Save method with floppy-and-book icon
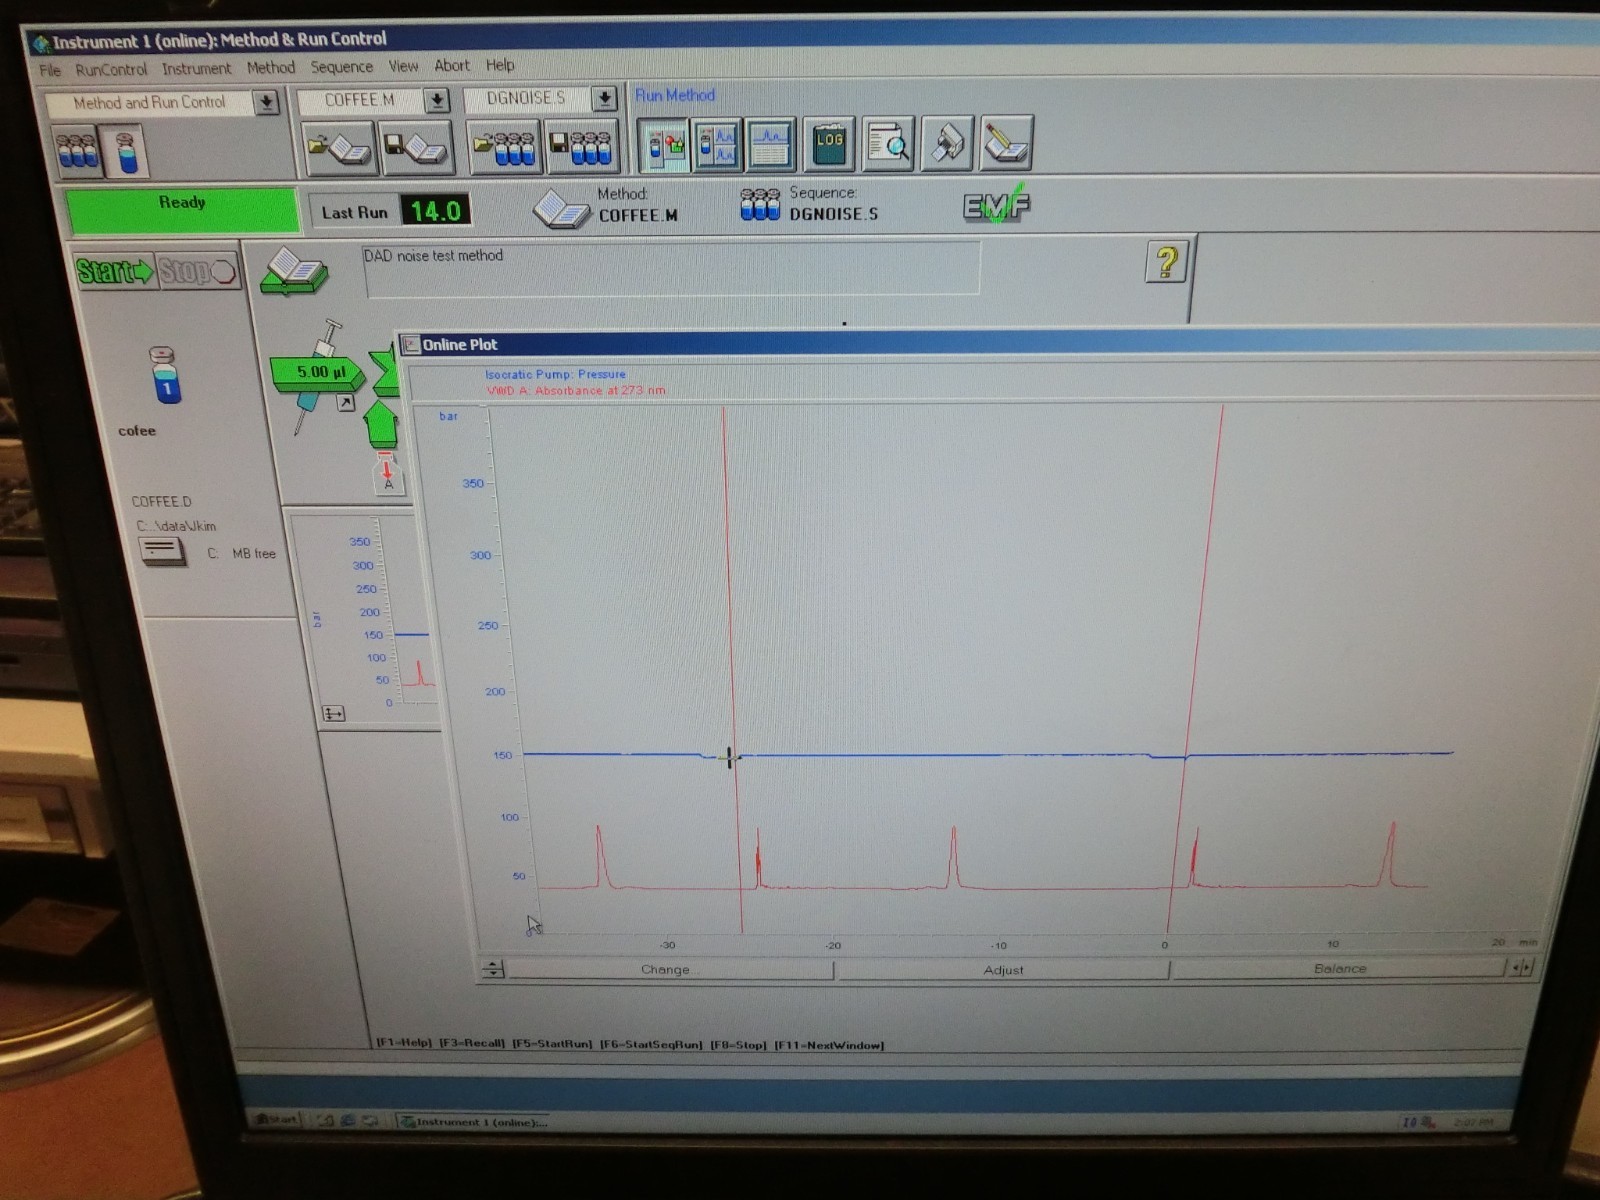Image resolution: width=1600 pixels, height=1200 pixels. pos(415,148)
